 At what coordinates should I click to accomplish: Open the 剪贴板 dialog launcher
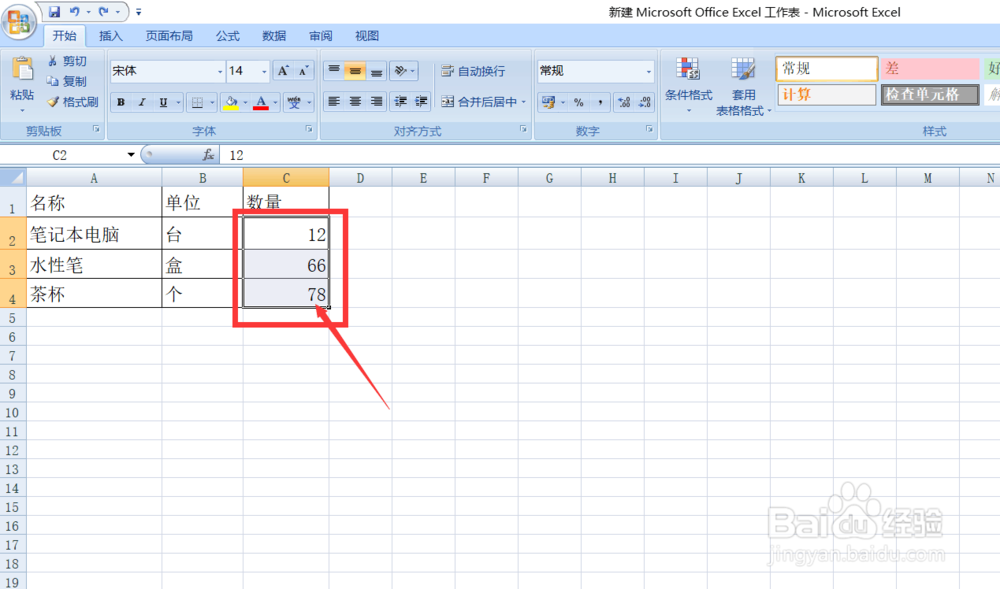click(96, 129)
